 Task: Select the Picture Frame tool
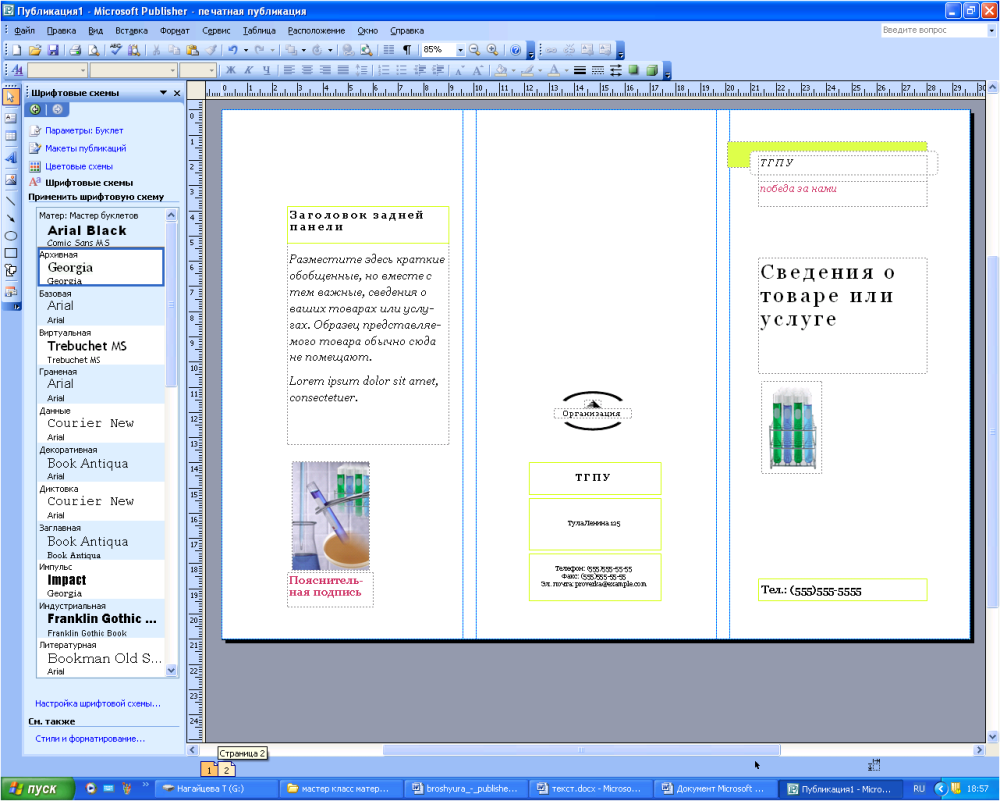point(11,180)
